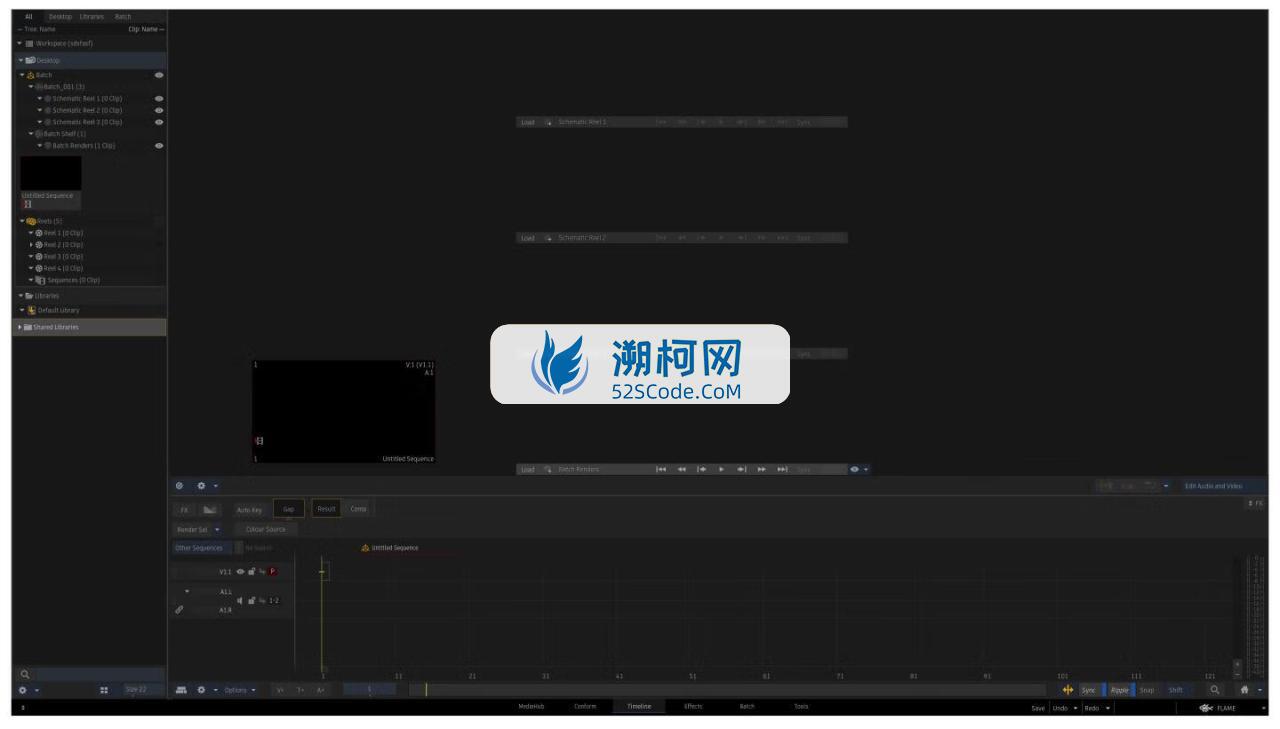
Task: Click play in Batch Renders player
Action: click(722, 468)
